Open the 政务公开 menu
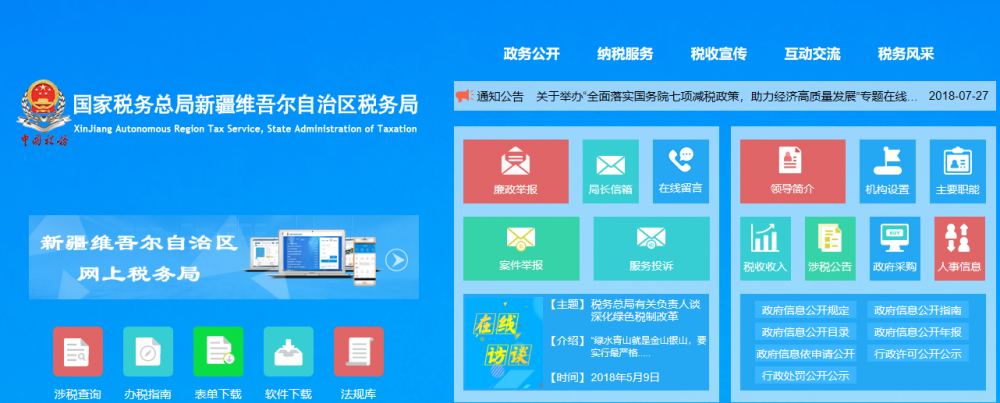Viewport: 1000px width, 403px height. (531, 54)
